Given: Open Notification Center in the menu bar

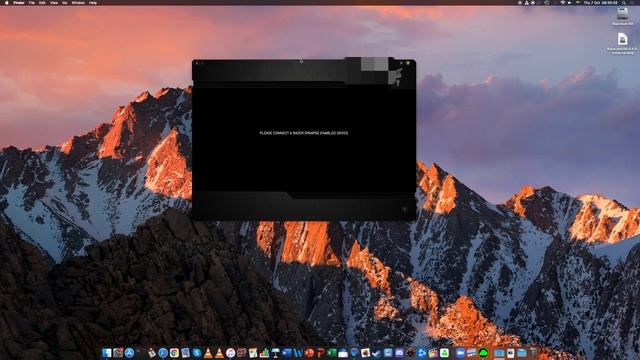Looking at the screenshot, I should click(632, 2).
